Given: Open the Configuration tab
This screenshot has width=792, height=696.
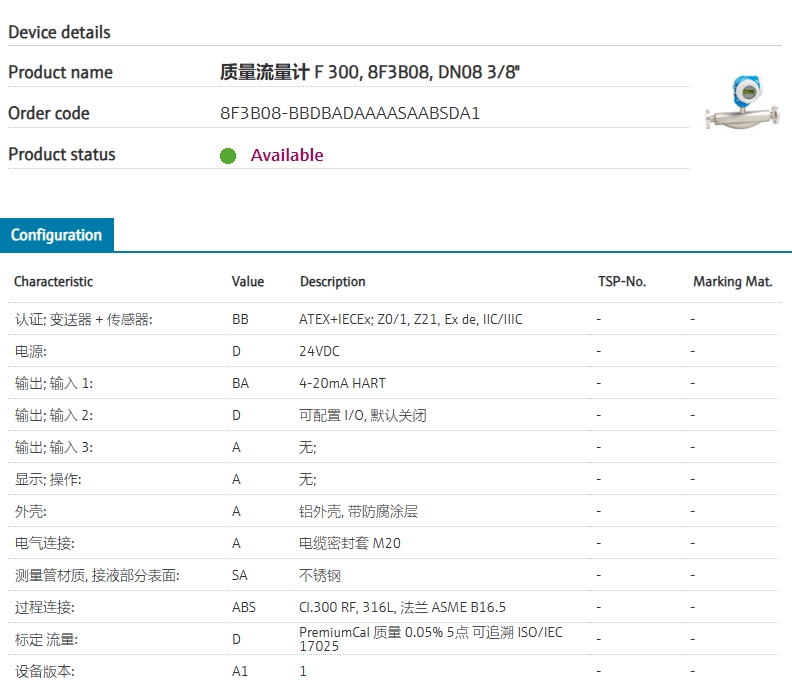Looking at the screenshot, I should tap(57, 235).
